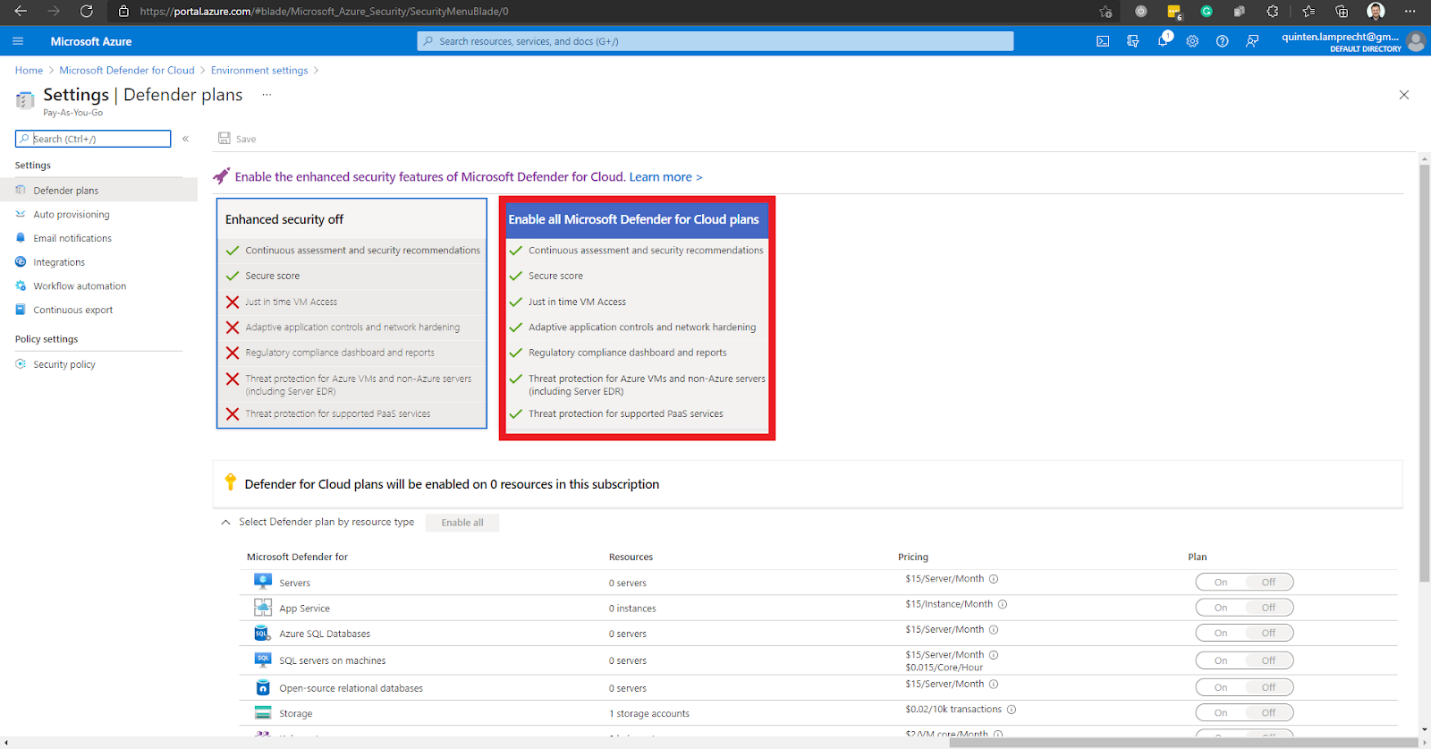Toggle the Azure SQL Databases plan switch
Image resolution: width=1431 pixels, height=749 pixels.
pyautogui.click(x=1244, y=633)
